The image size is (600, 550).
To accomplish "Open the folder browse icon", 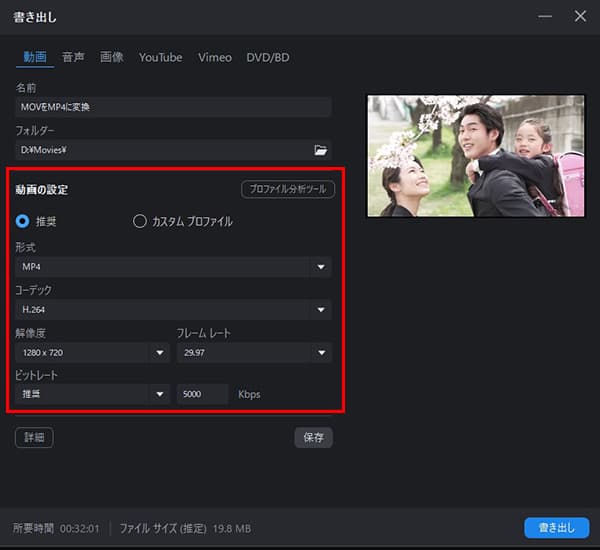I will pyautogui.click(x=320, y=150).
